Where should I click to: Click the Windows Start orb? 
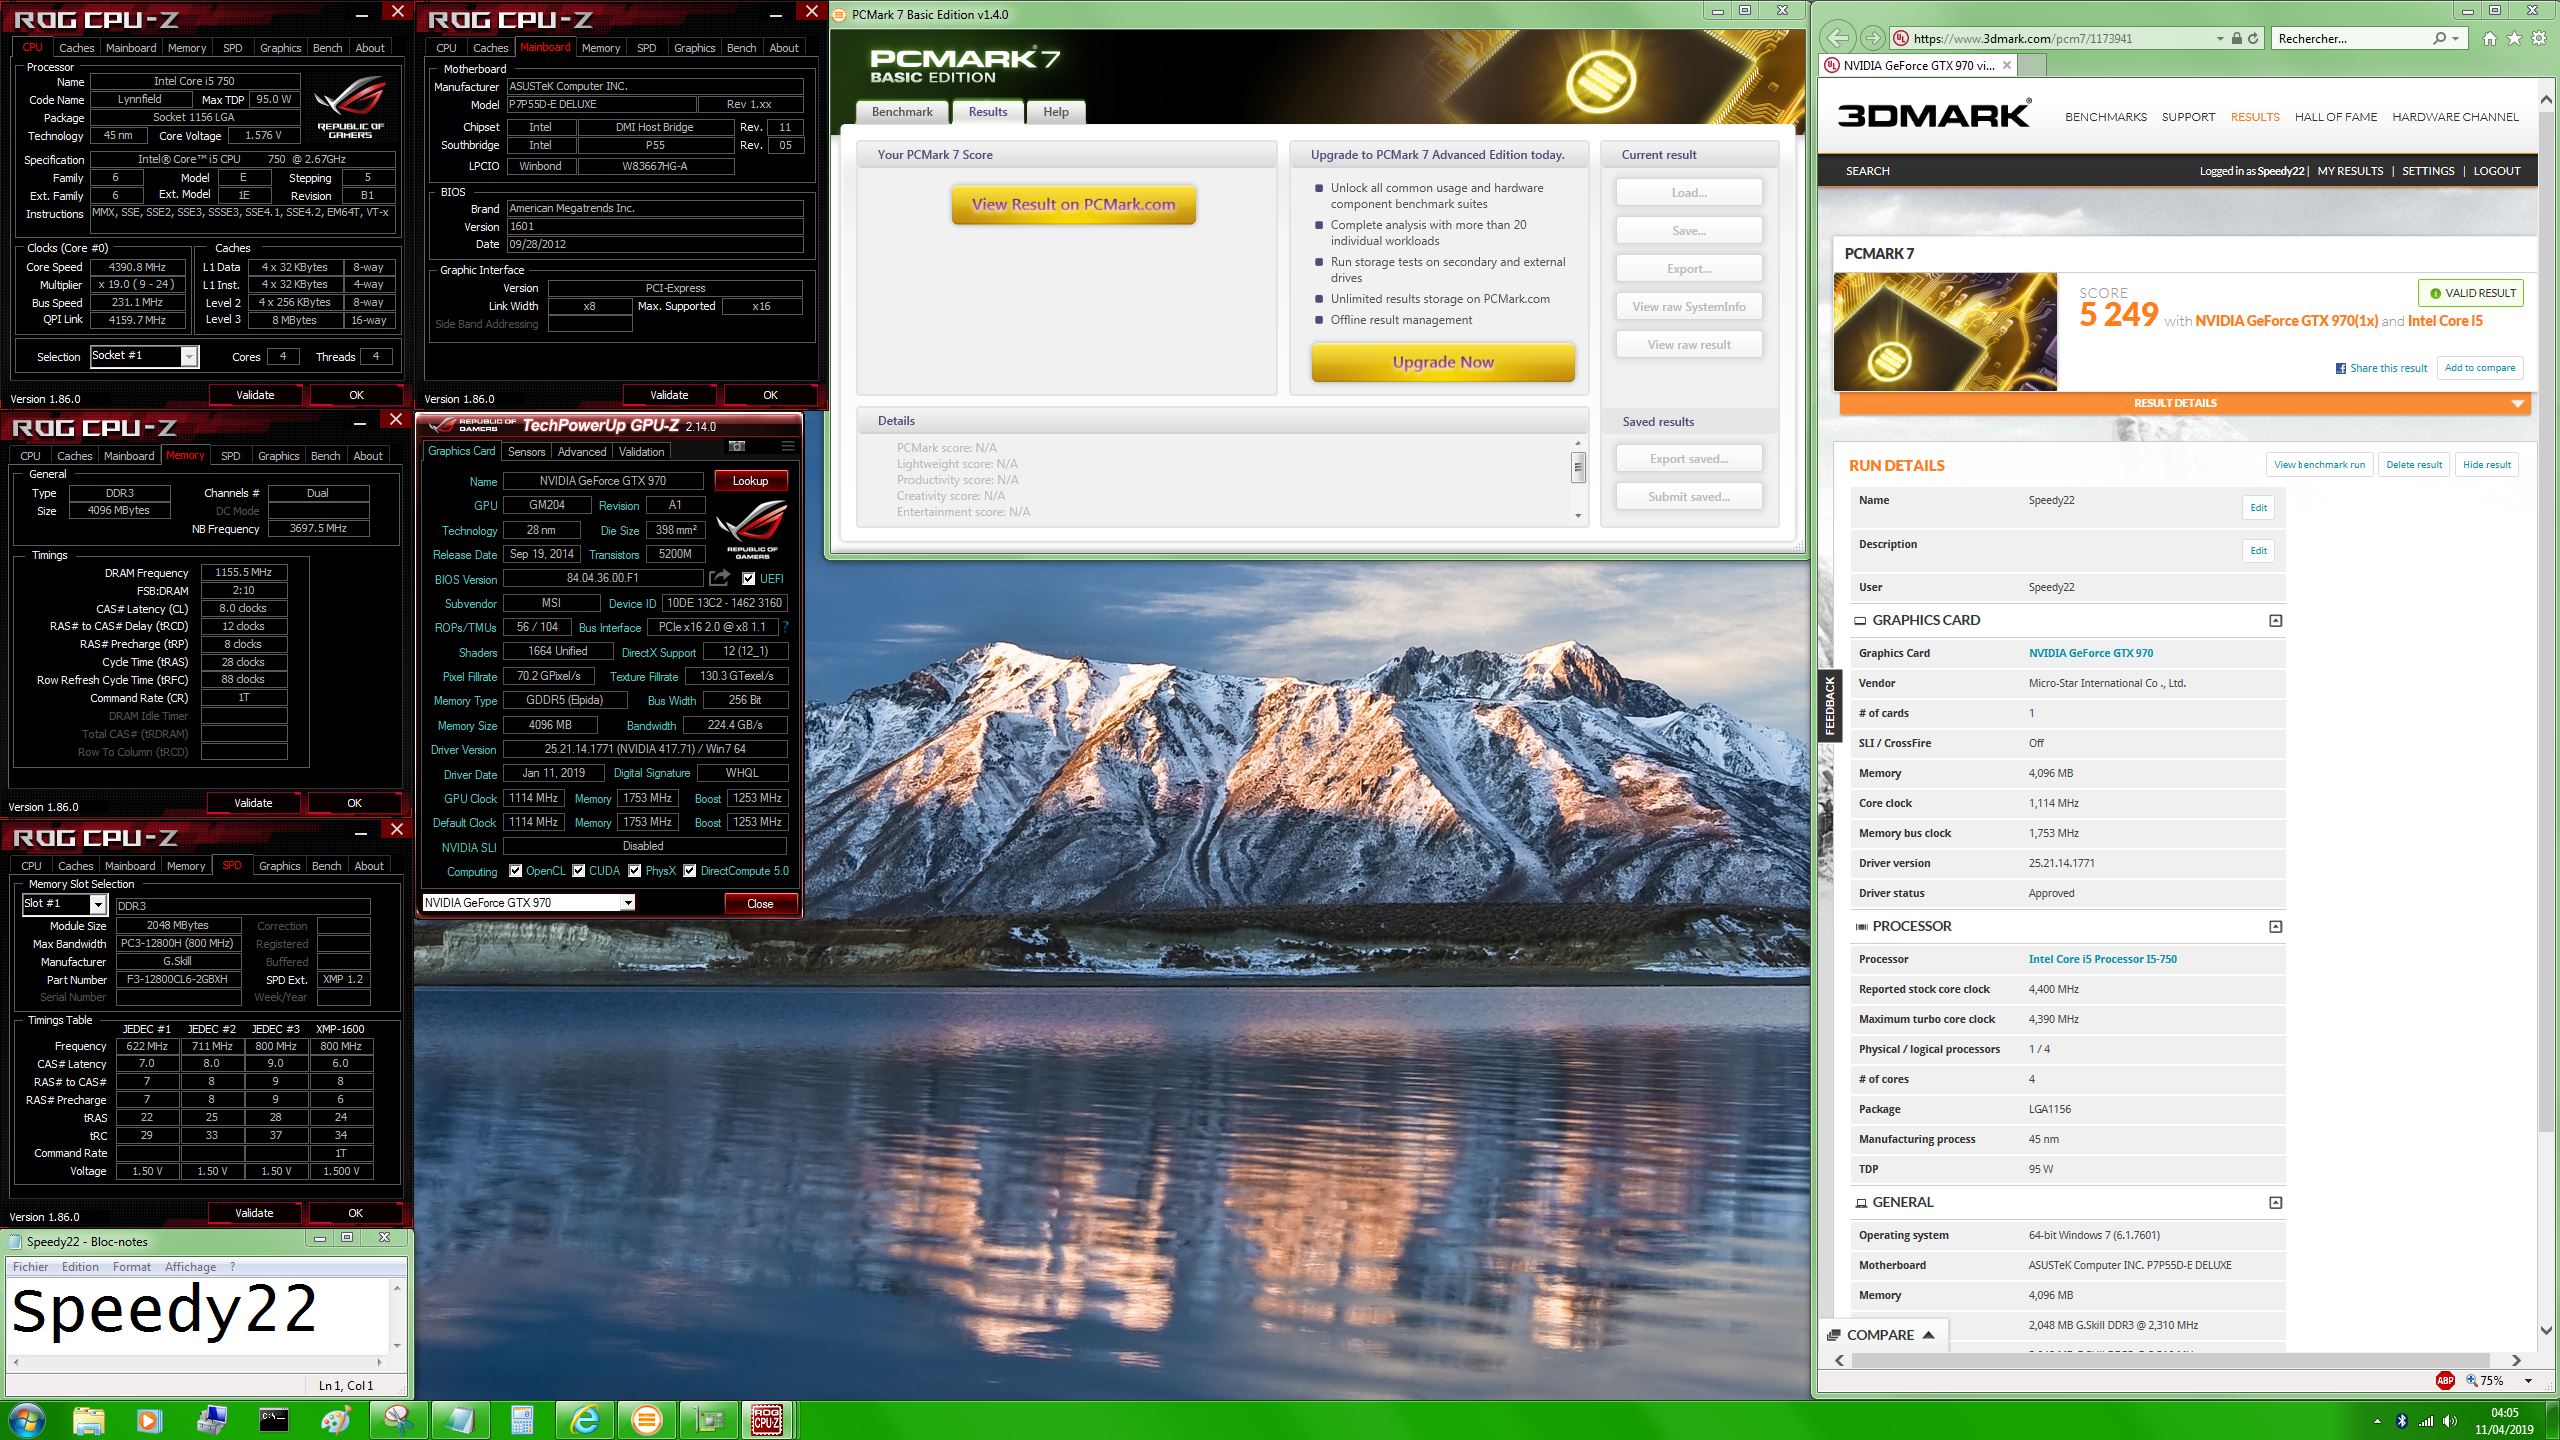click(x=26, y=1420)
